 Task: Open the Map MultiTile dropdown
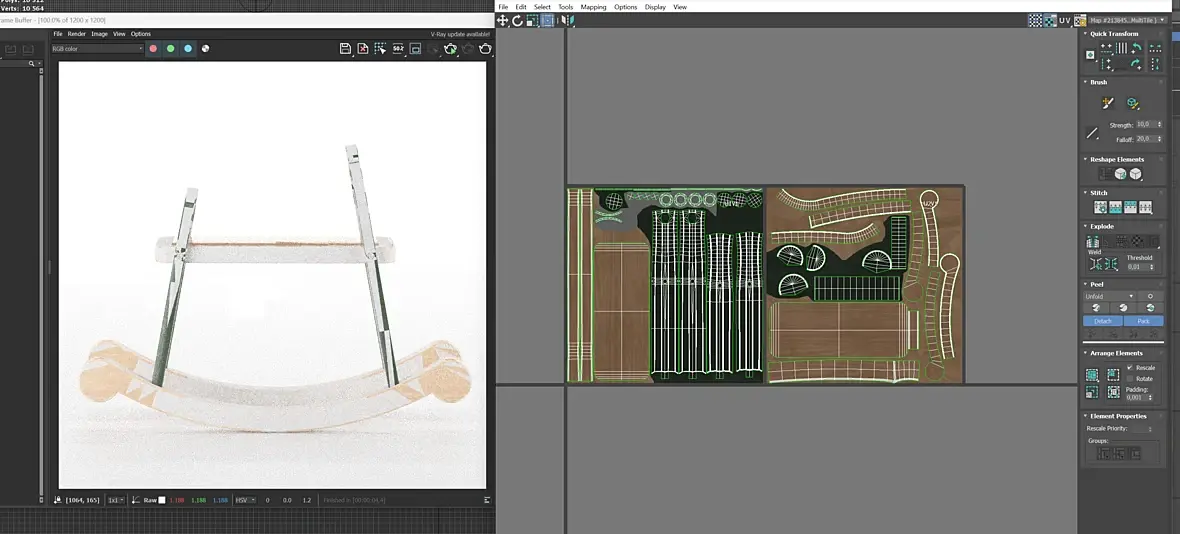pos(1127,20)
